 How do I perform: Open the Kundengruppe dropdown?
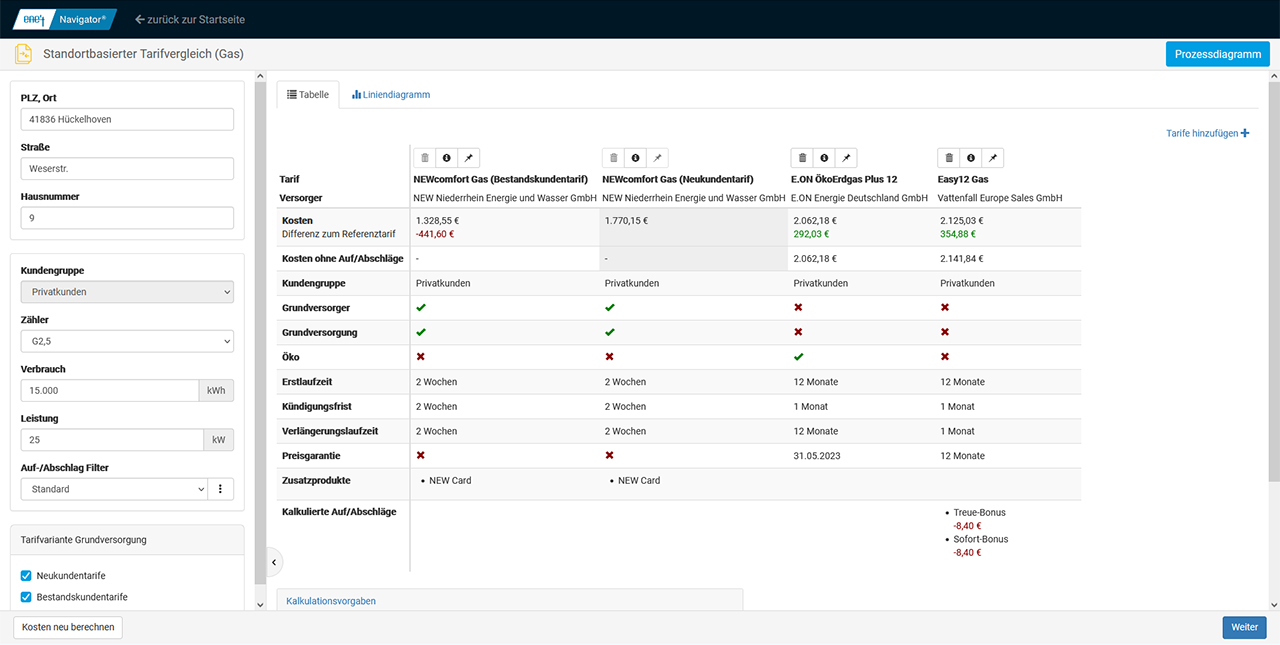click(x=127, y=292)
